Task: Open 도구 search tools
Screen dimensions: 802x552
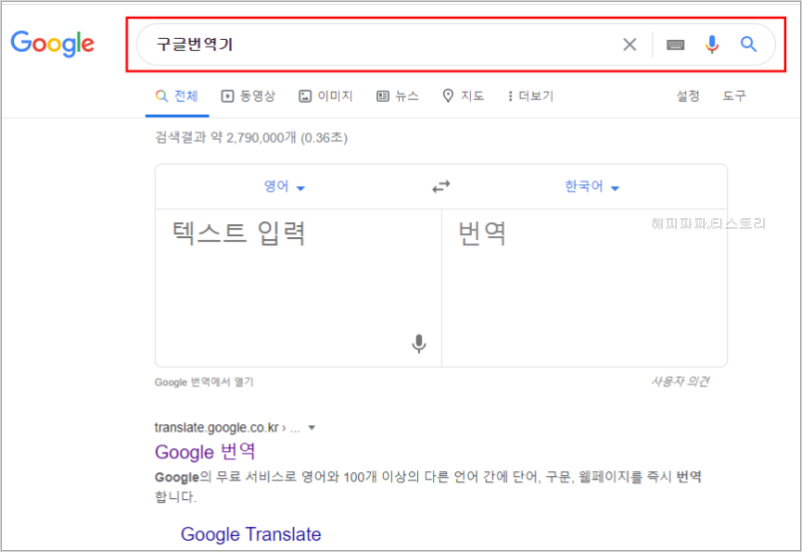Action: pyautogui.click(x=734, y=96)
